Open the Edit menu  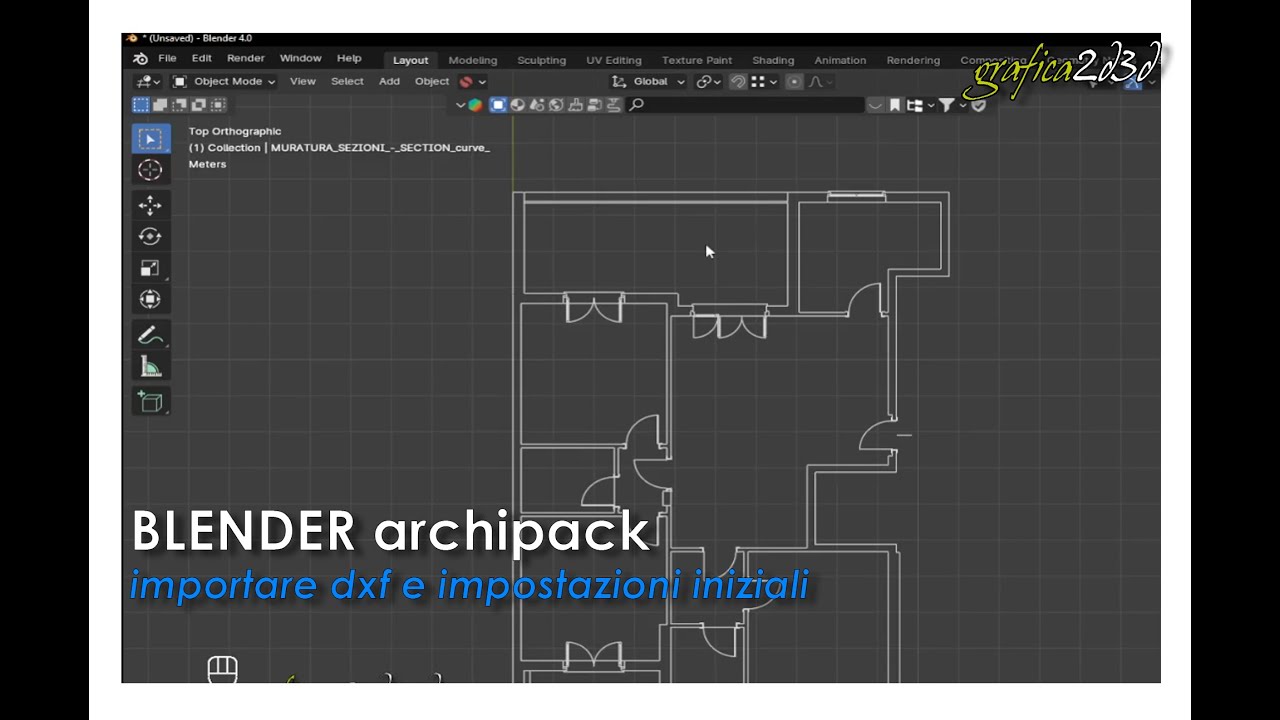point(202,59)
